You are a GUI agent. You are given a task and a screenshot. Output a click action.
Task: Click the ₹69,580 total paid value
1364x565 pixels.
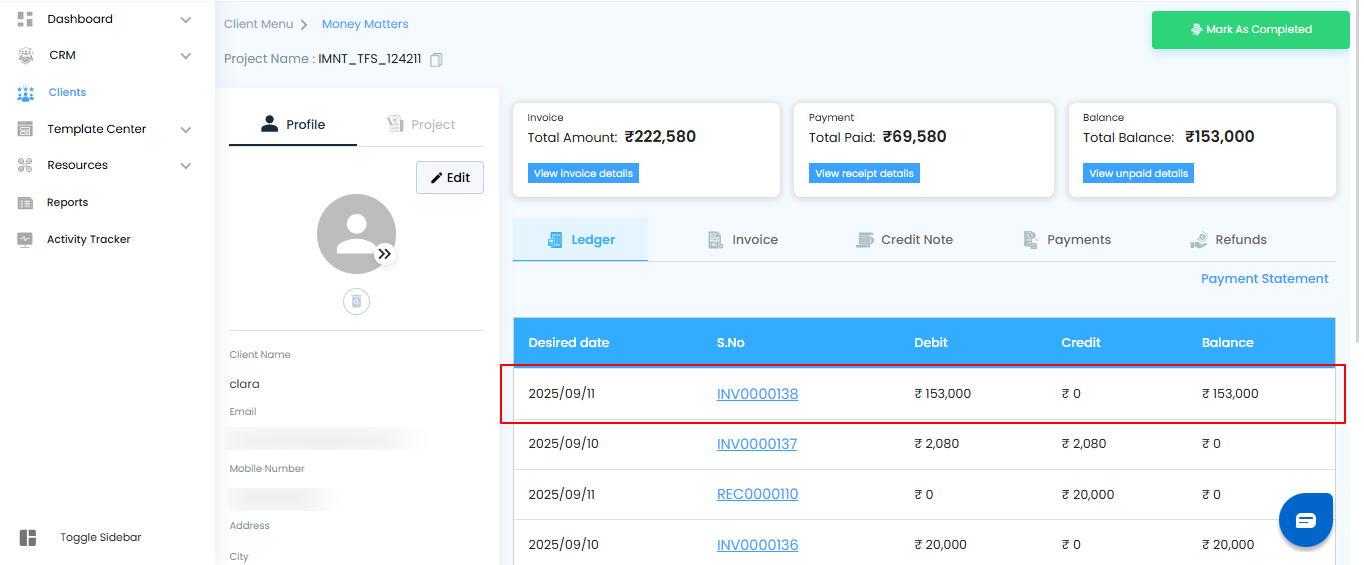click(x=914, y=137)
